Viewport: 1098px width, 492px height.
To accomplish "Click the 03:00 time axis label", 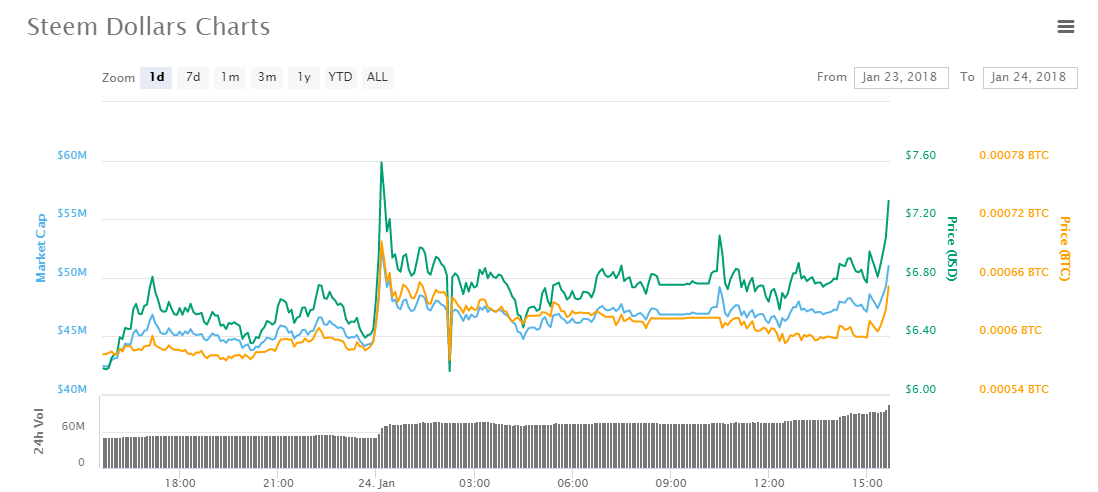I will [x=474, y=483].
